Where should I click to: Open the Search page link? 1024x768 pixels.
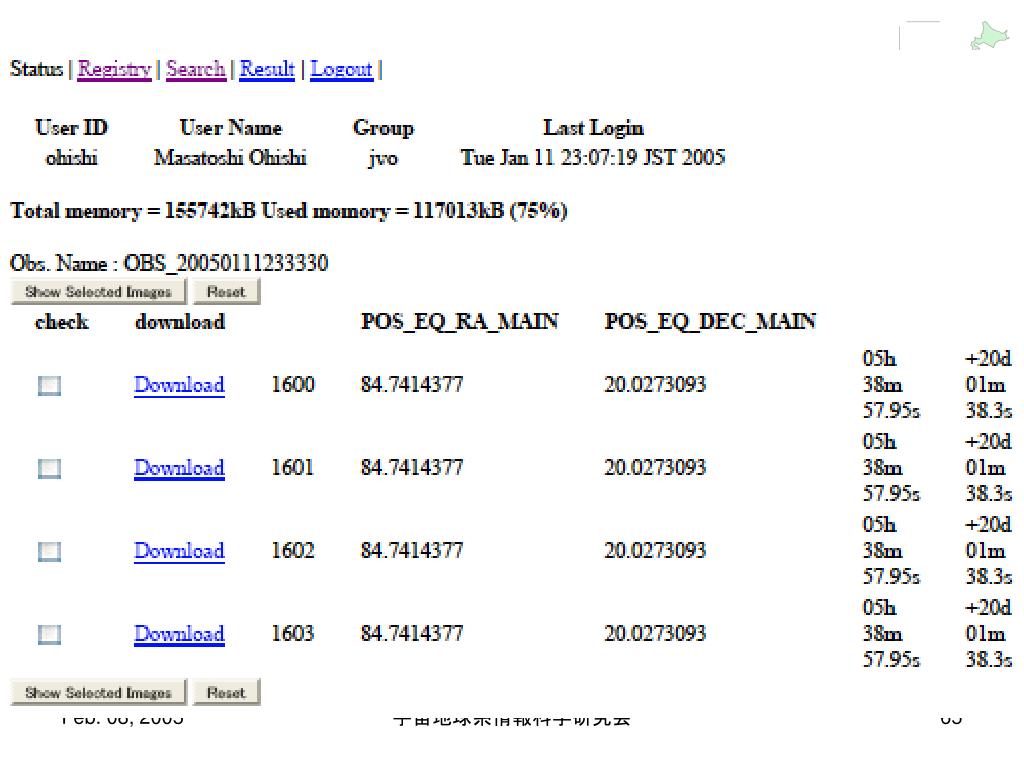pos(196,69)
